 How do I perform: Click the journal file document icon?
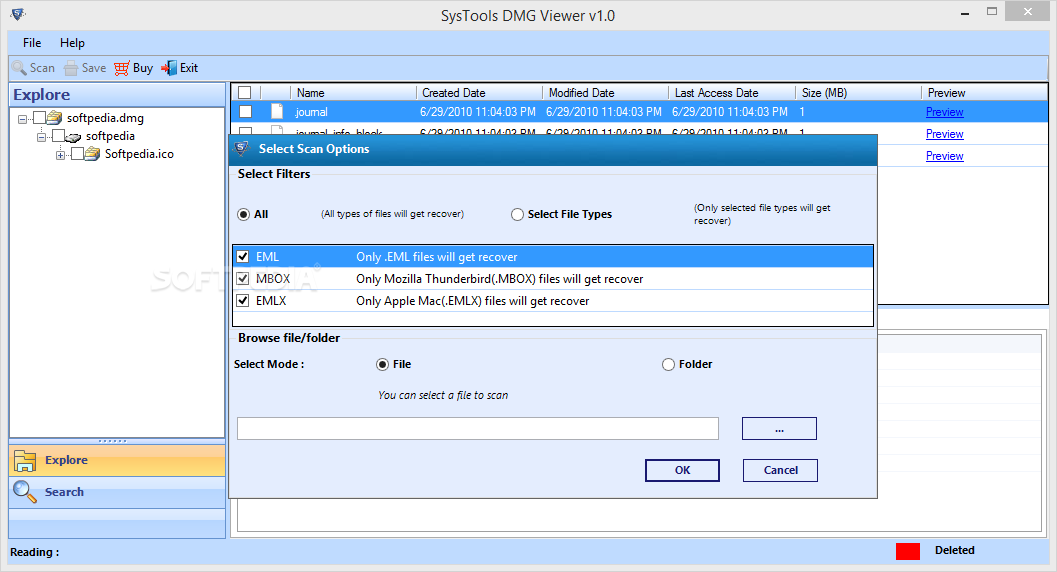point(276,112)
